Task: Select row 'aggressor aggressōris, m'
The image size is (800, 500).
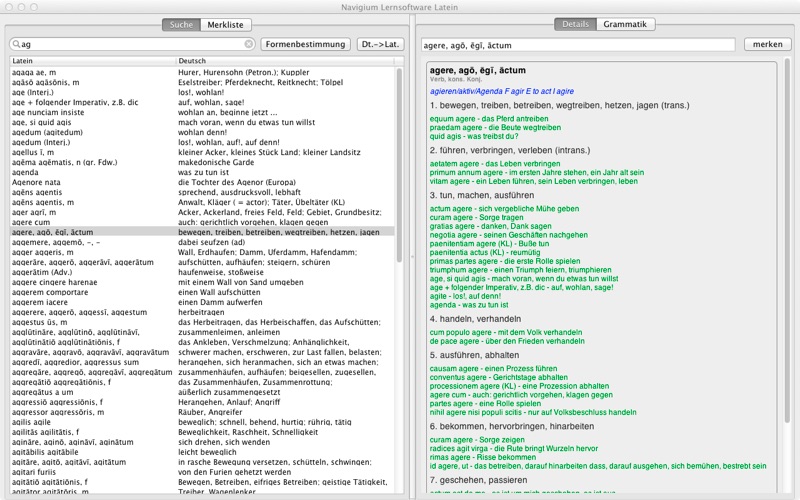Action: (x=202, y=412)
